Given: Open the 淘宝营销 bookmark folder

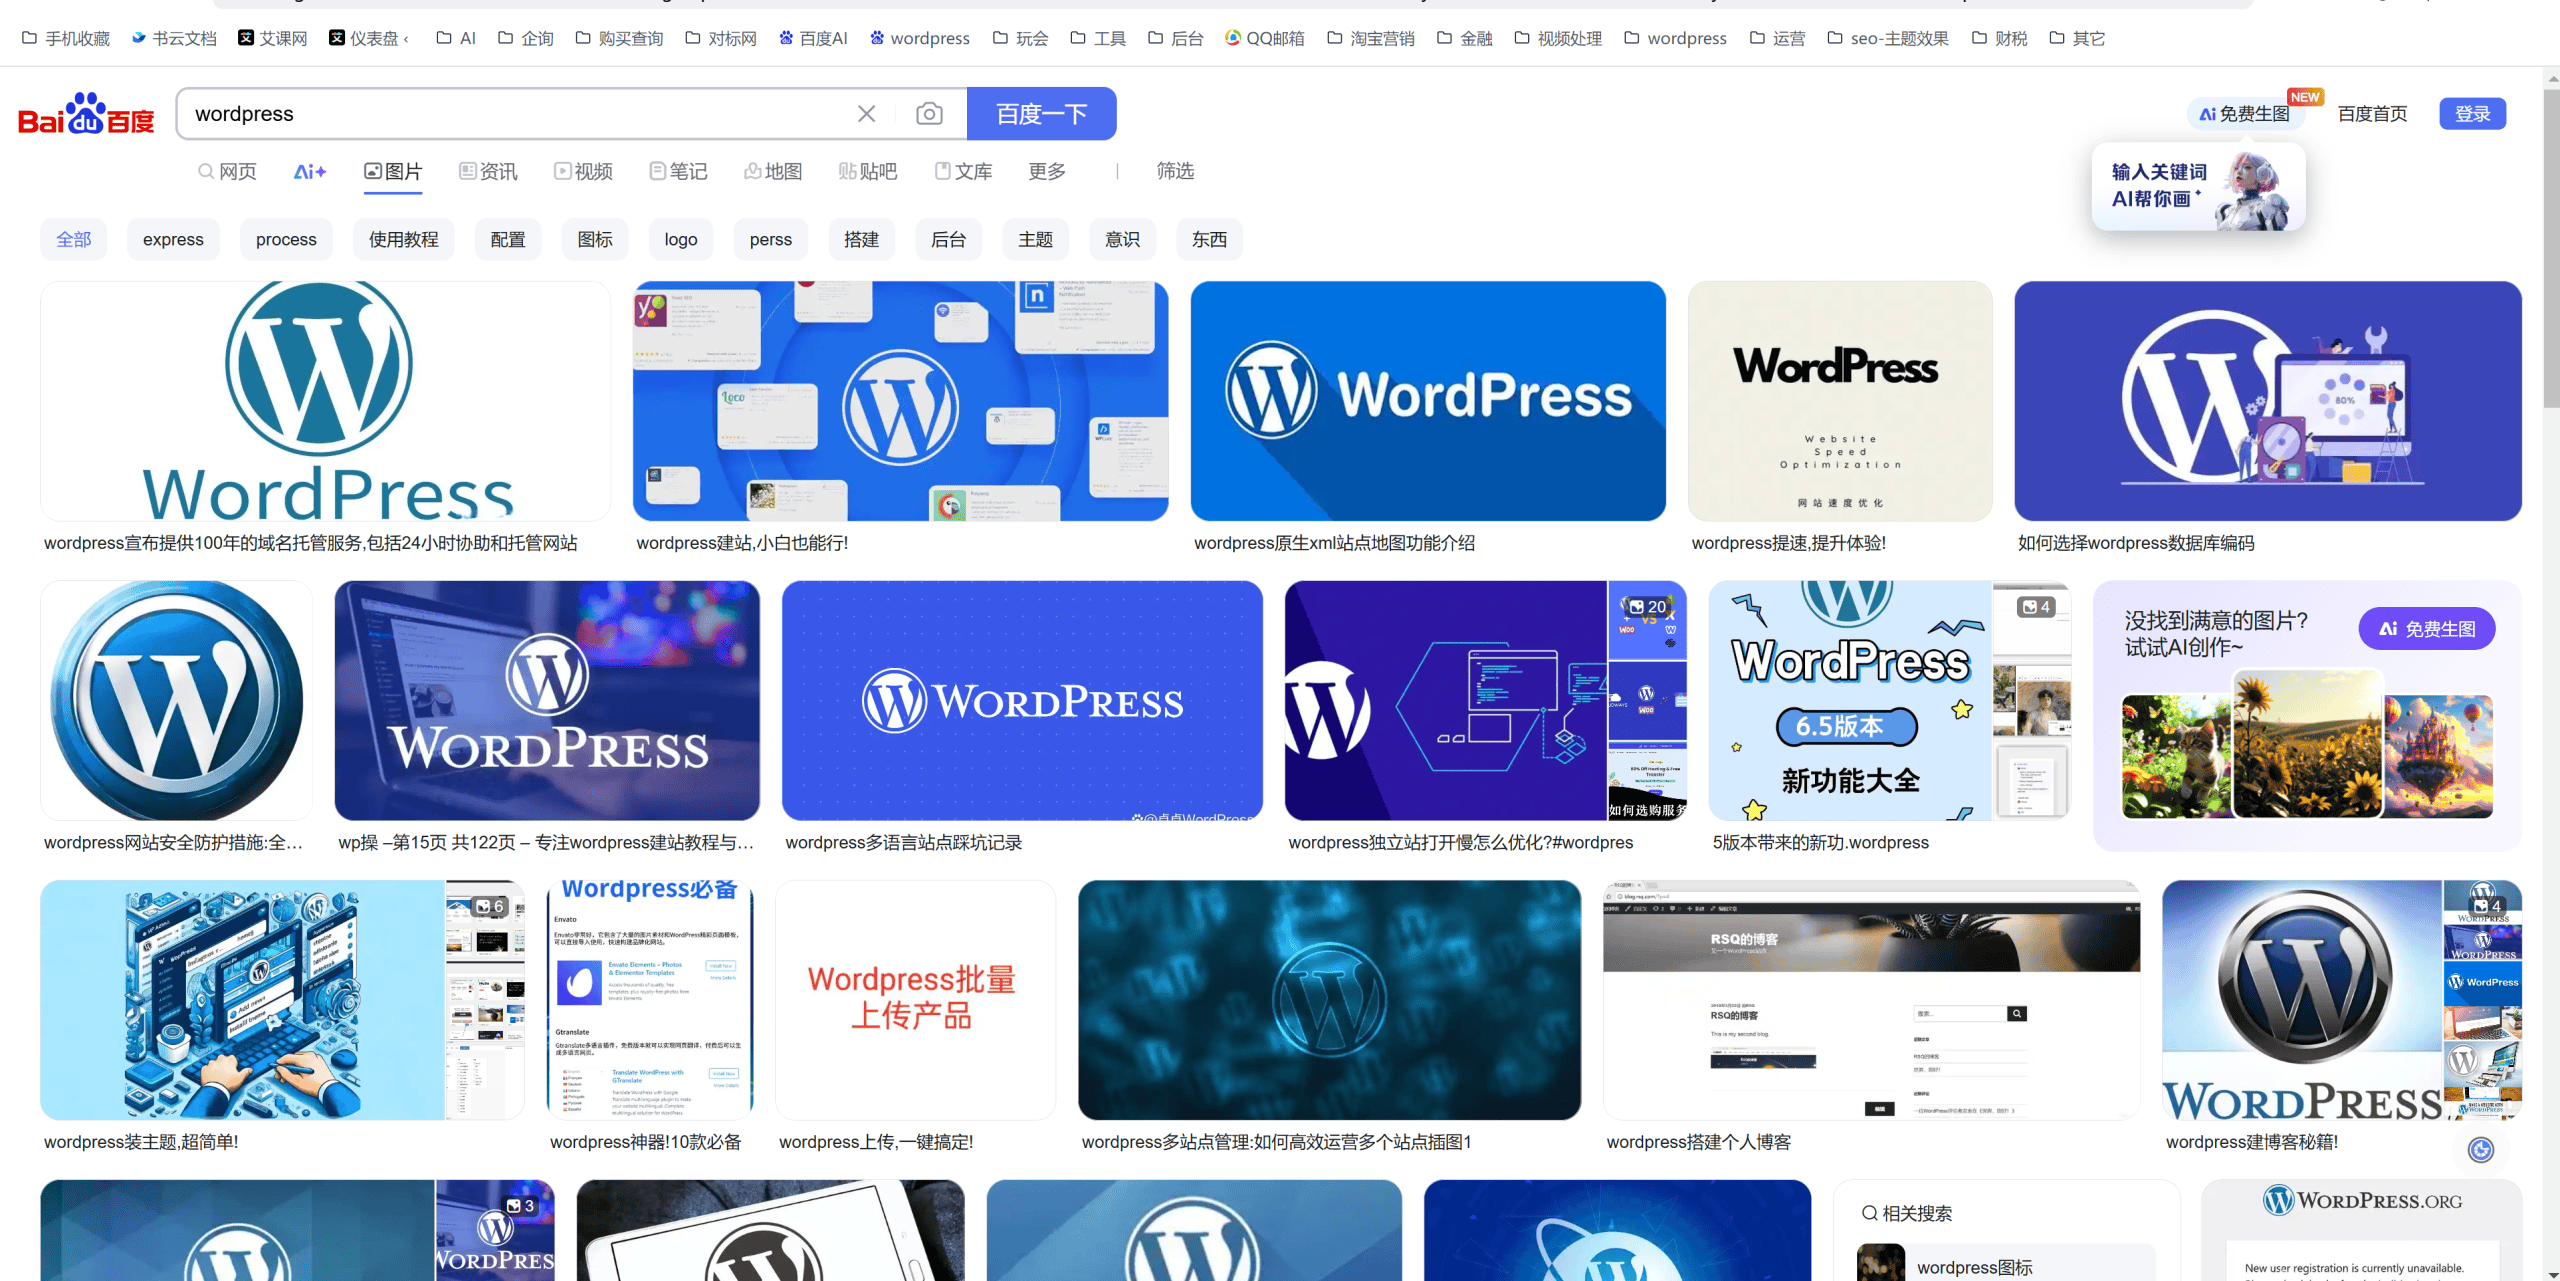Looking at the screenshot, I should tap(1371, 38).
